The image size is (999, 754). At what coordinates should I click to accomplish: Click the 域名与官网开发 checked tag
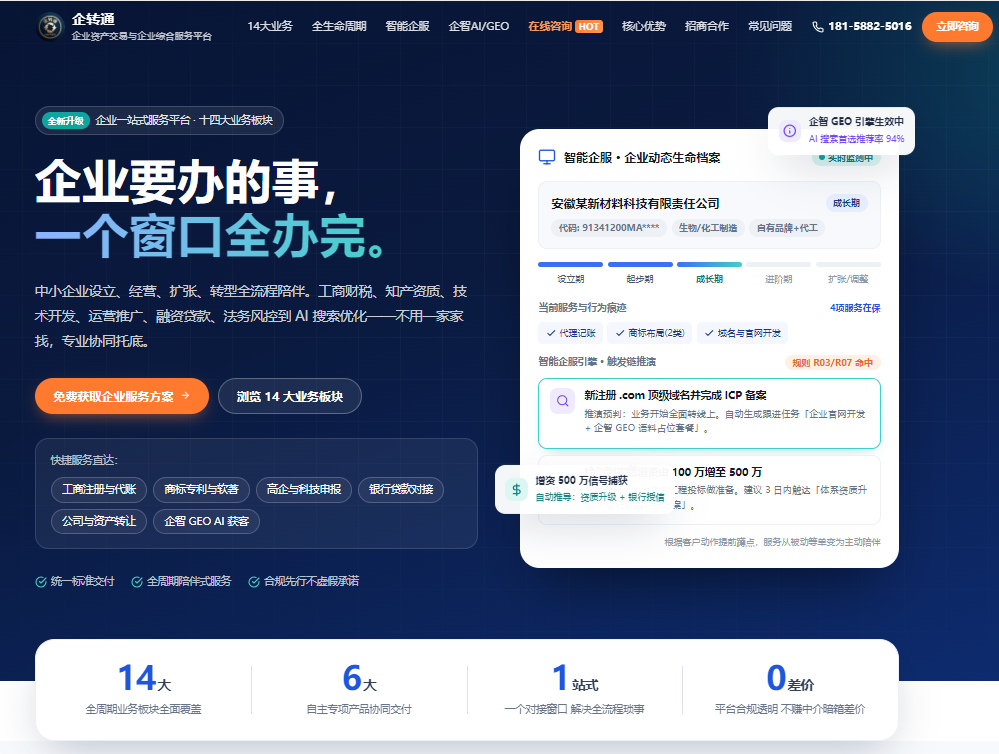(x=743, y=333)
